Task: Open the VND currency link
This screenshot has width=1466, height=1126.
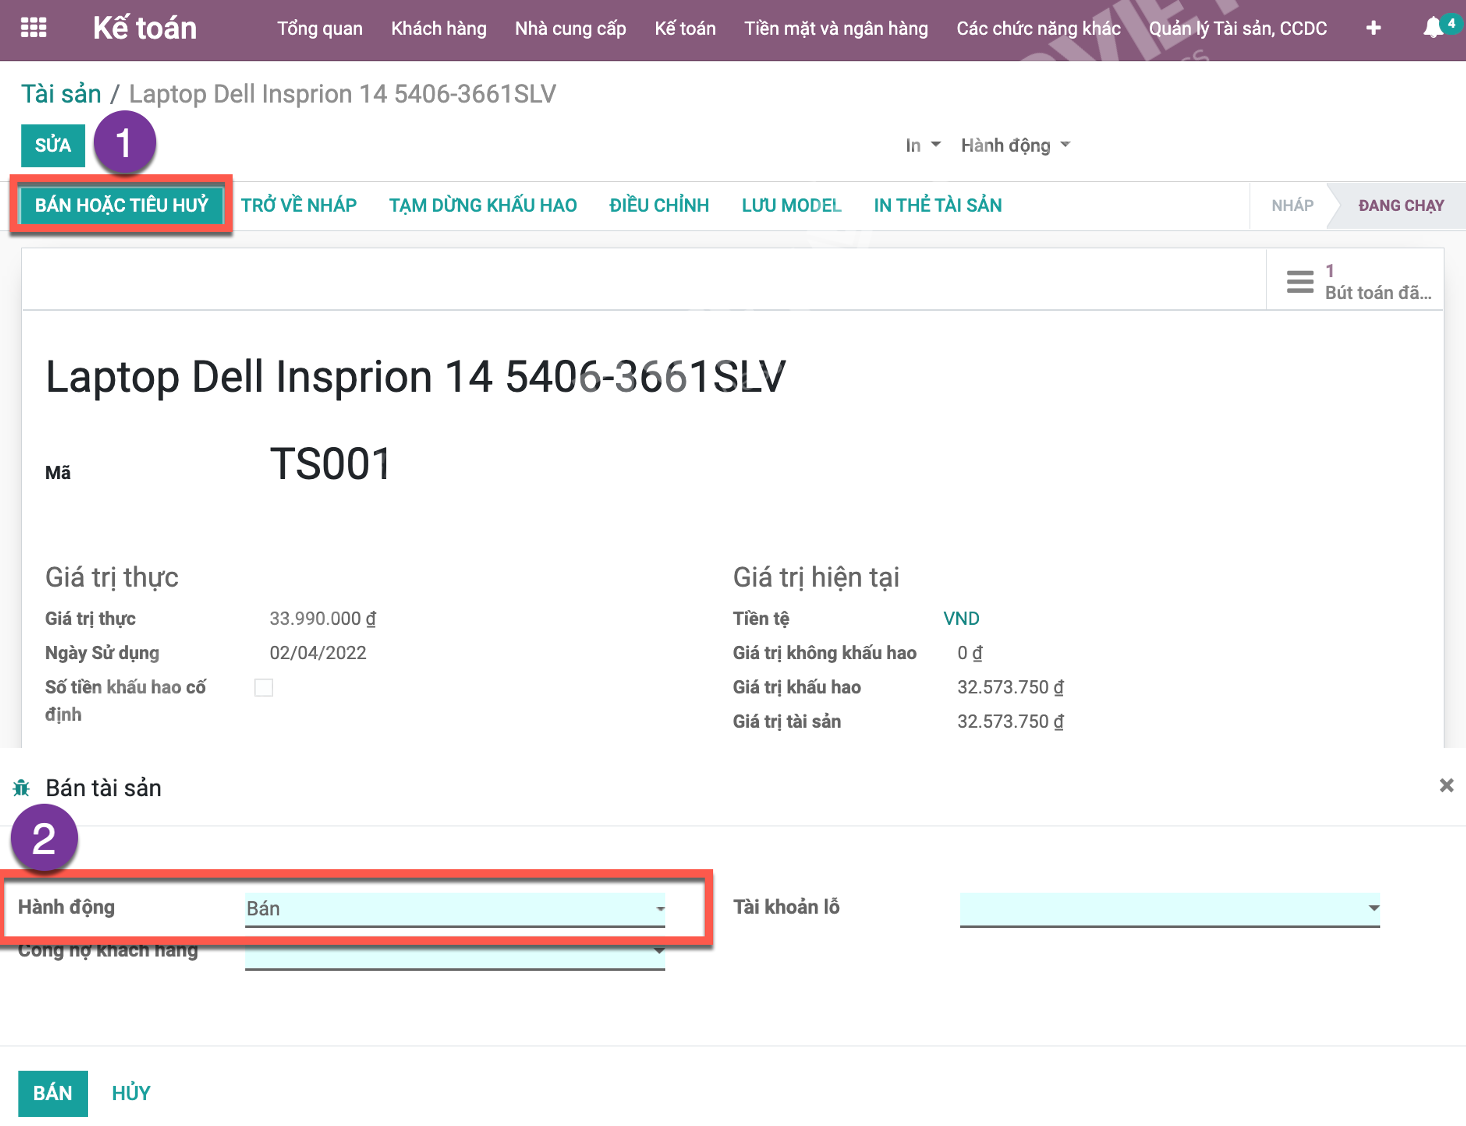Action: click(961, 619)
